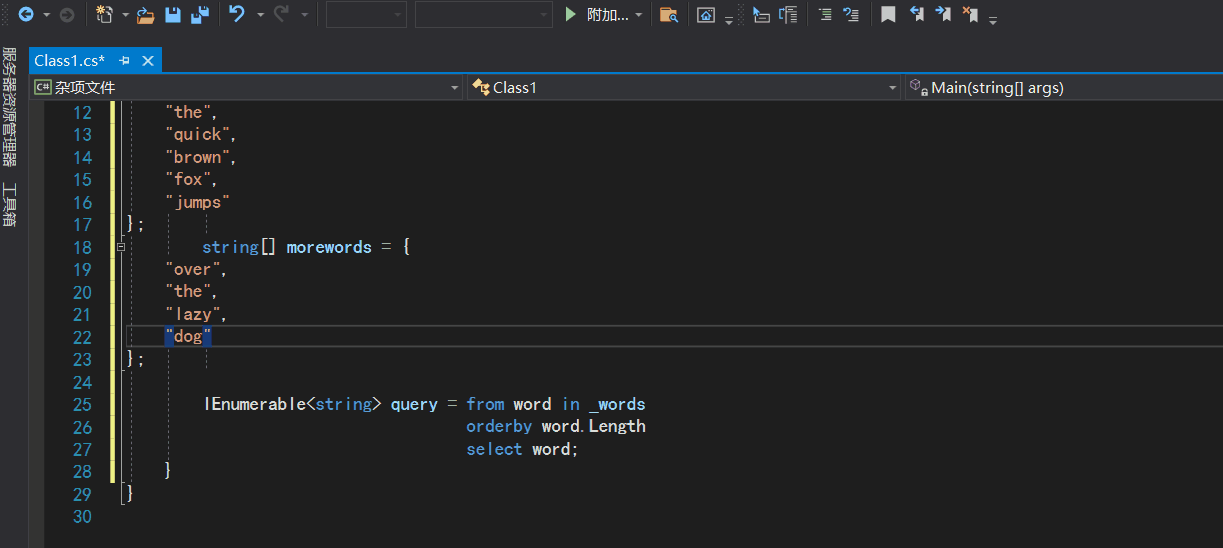The height and width of the screenshot is (548, 1223).
Task: Click the Open File folder icon
Action: click(146, 14)
